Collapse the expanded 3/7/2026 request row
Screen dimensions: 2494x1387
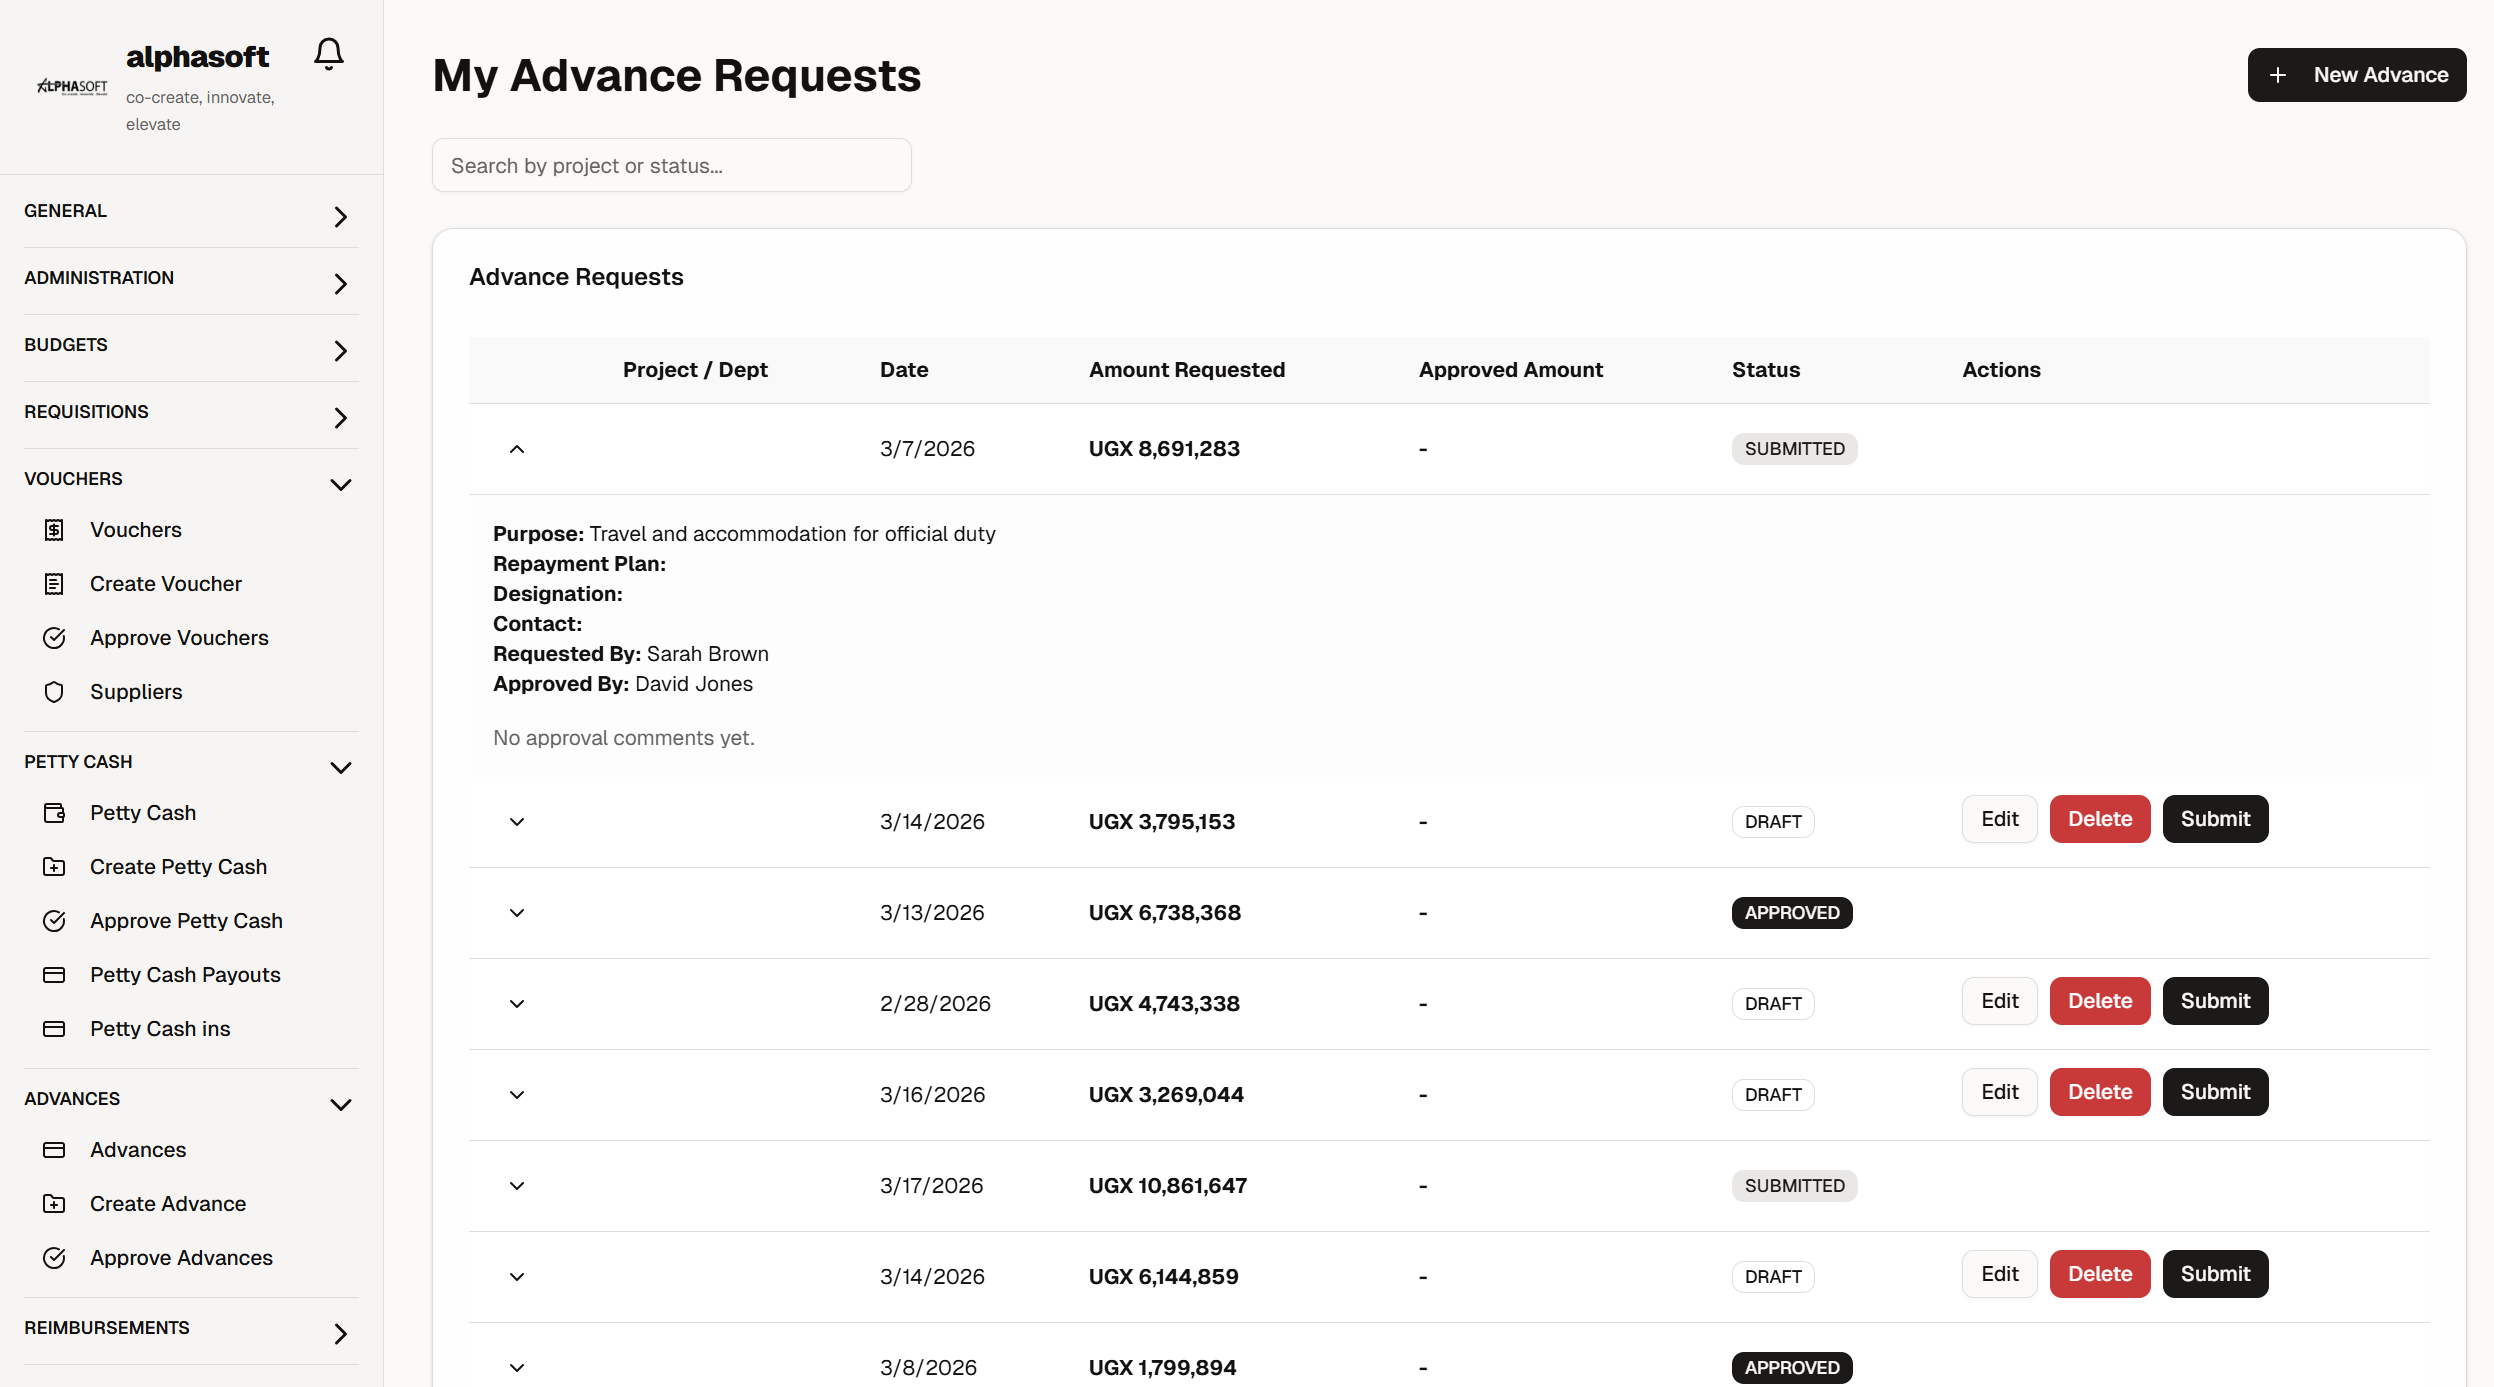click(516, 449)
